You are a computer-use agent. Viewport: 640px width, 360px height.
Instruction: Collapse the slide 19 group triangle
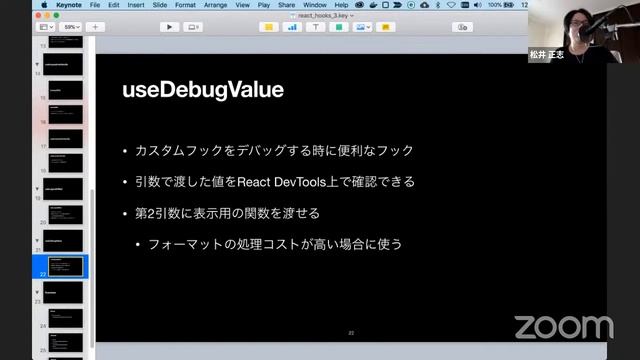(x=37, y=189)
